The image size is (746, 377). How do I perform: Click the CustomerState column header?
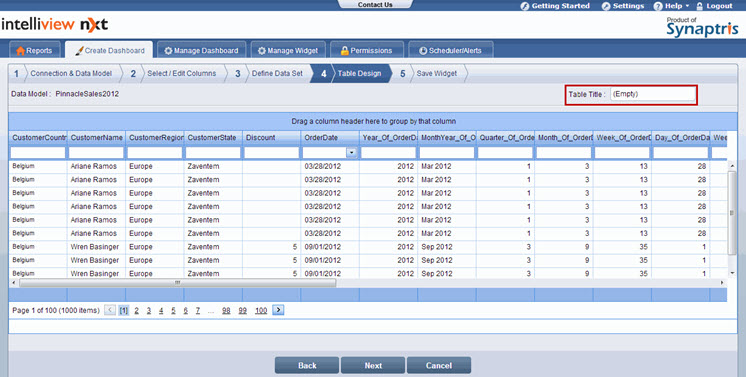tap(213, 138)
